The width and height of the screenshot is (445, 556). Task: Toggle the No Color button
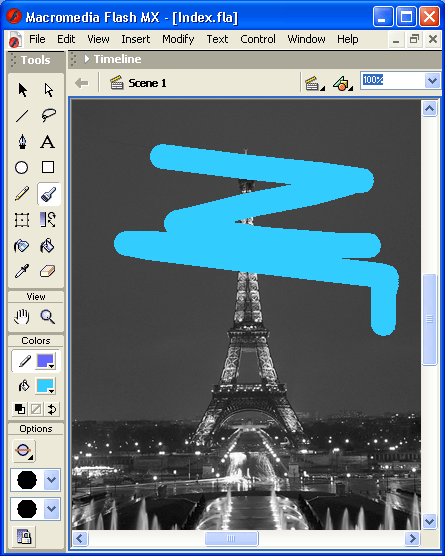36,409
